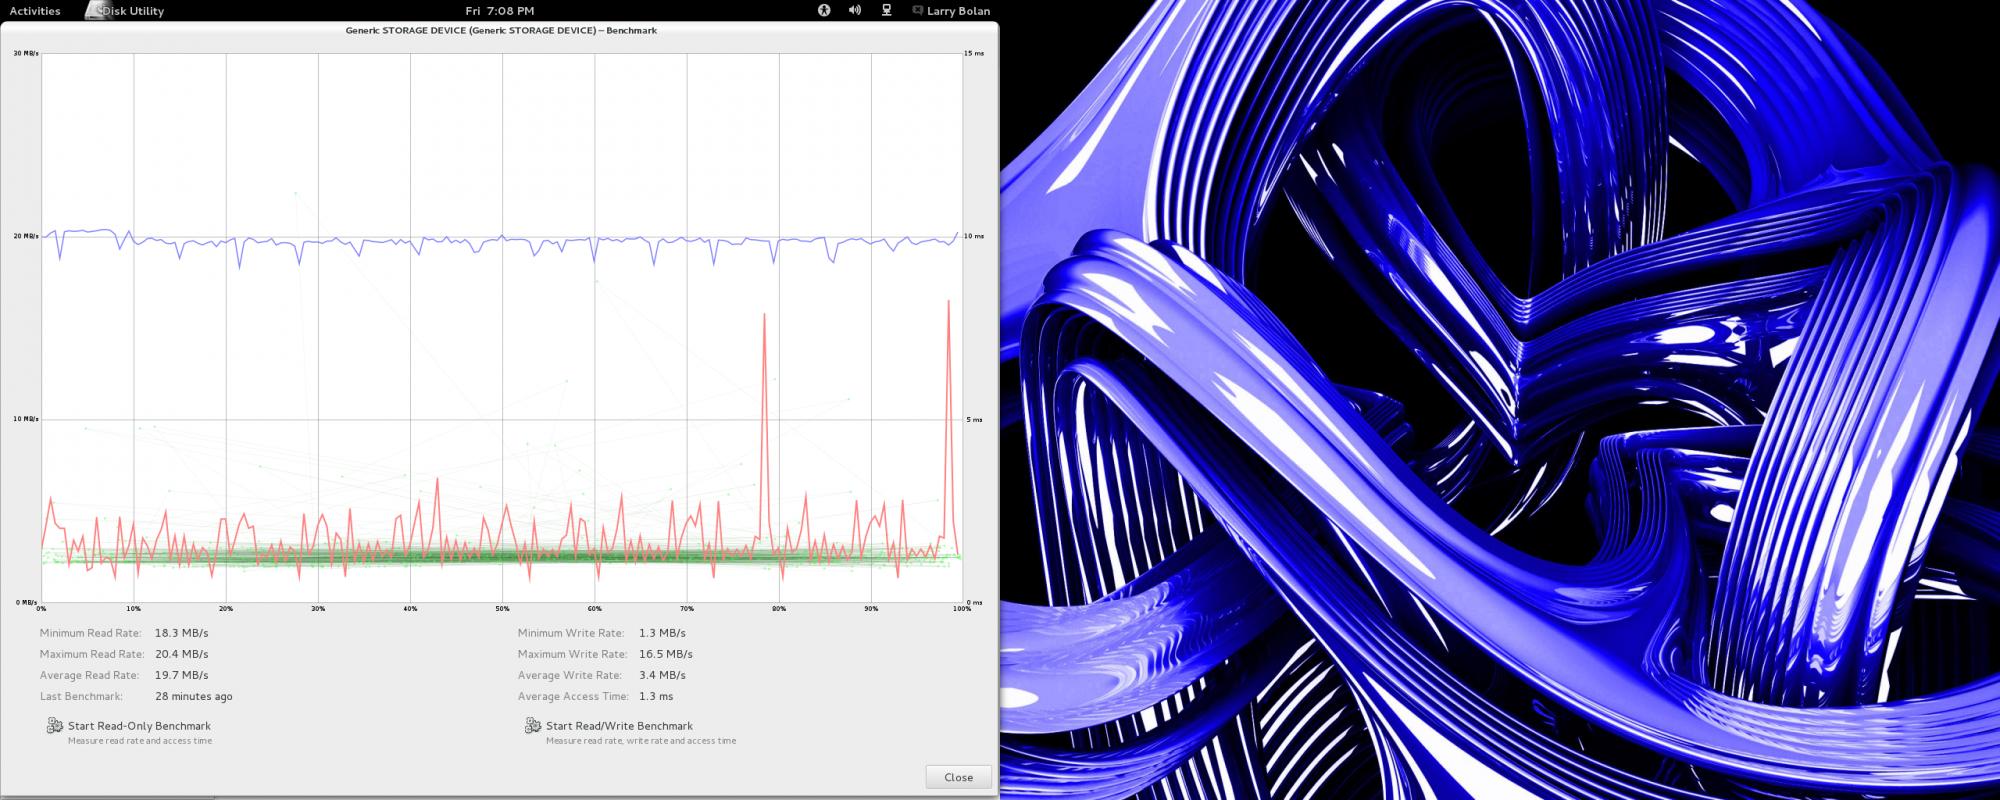The image size is (2000, 800).
Task: Select the 16.5 MB/s maximum write value
Action: click(665, 654)
